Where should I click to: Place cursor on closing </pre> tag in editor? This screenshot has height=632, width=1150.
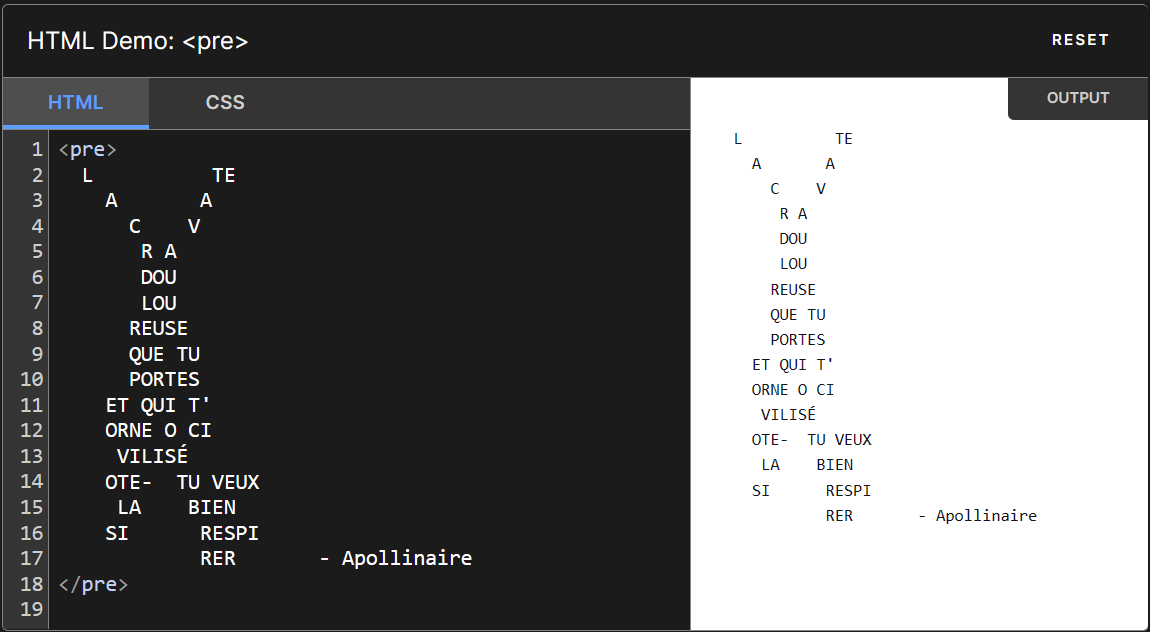[93, 584]
